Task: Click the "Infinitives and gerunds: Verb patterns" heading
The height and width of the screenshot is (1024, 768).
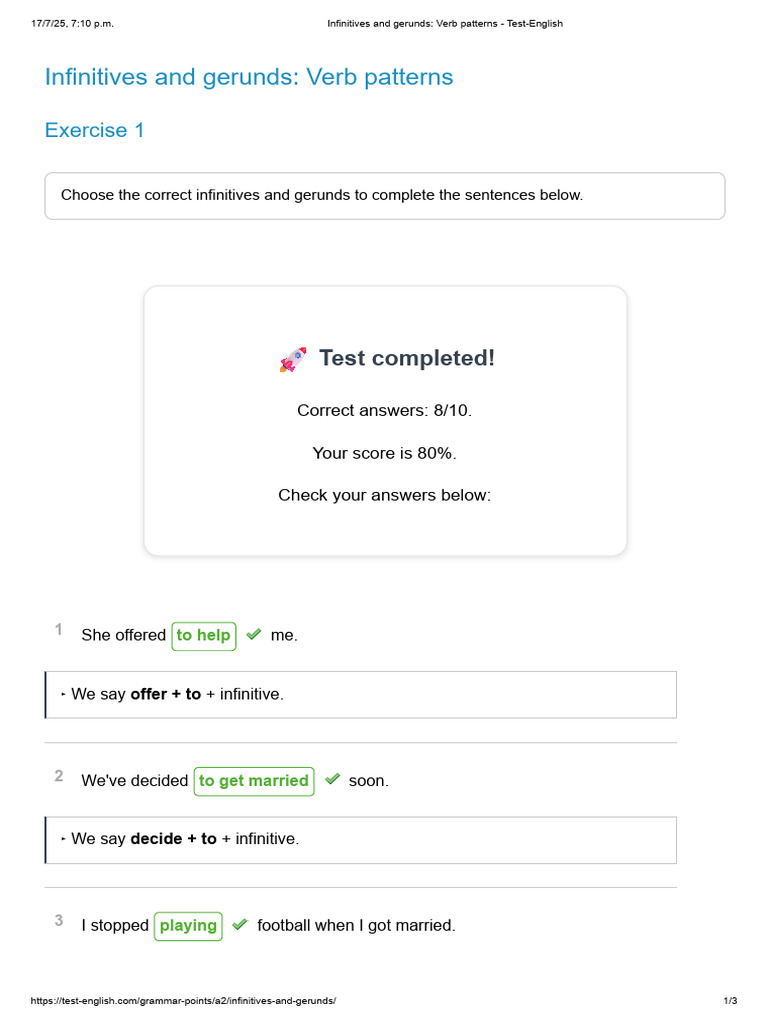Action: point(249,77)
